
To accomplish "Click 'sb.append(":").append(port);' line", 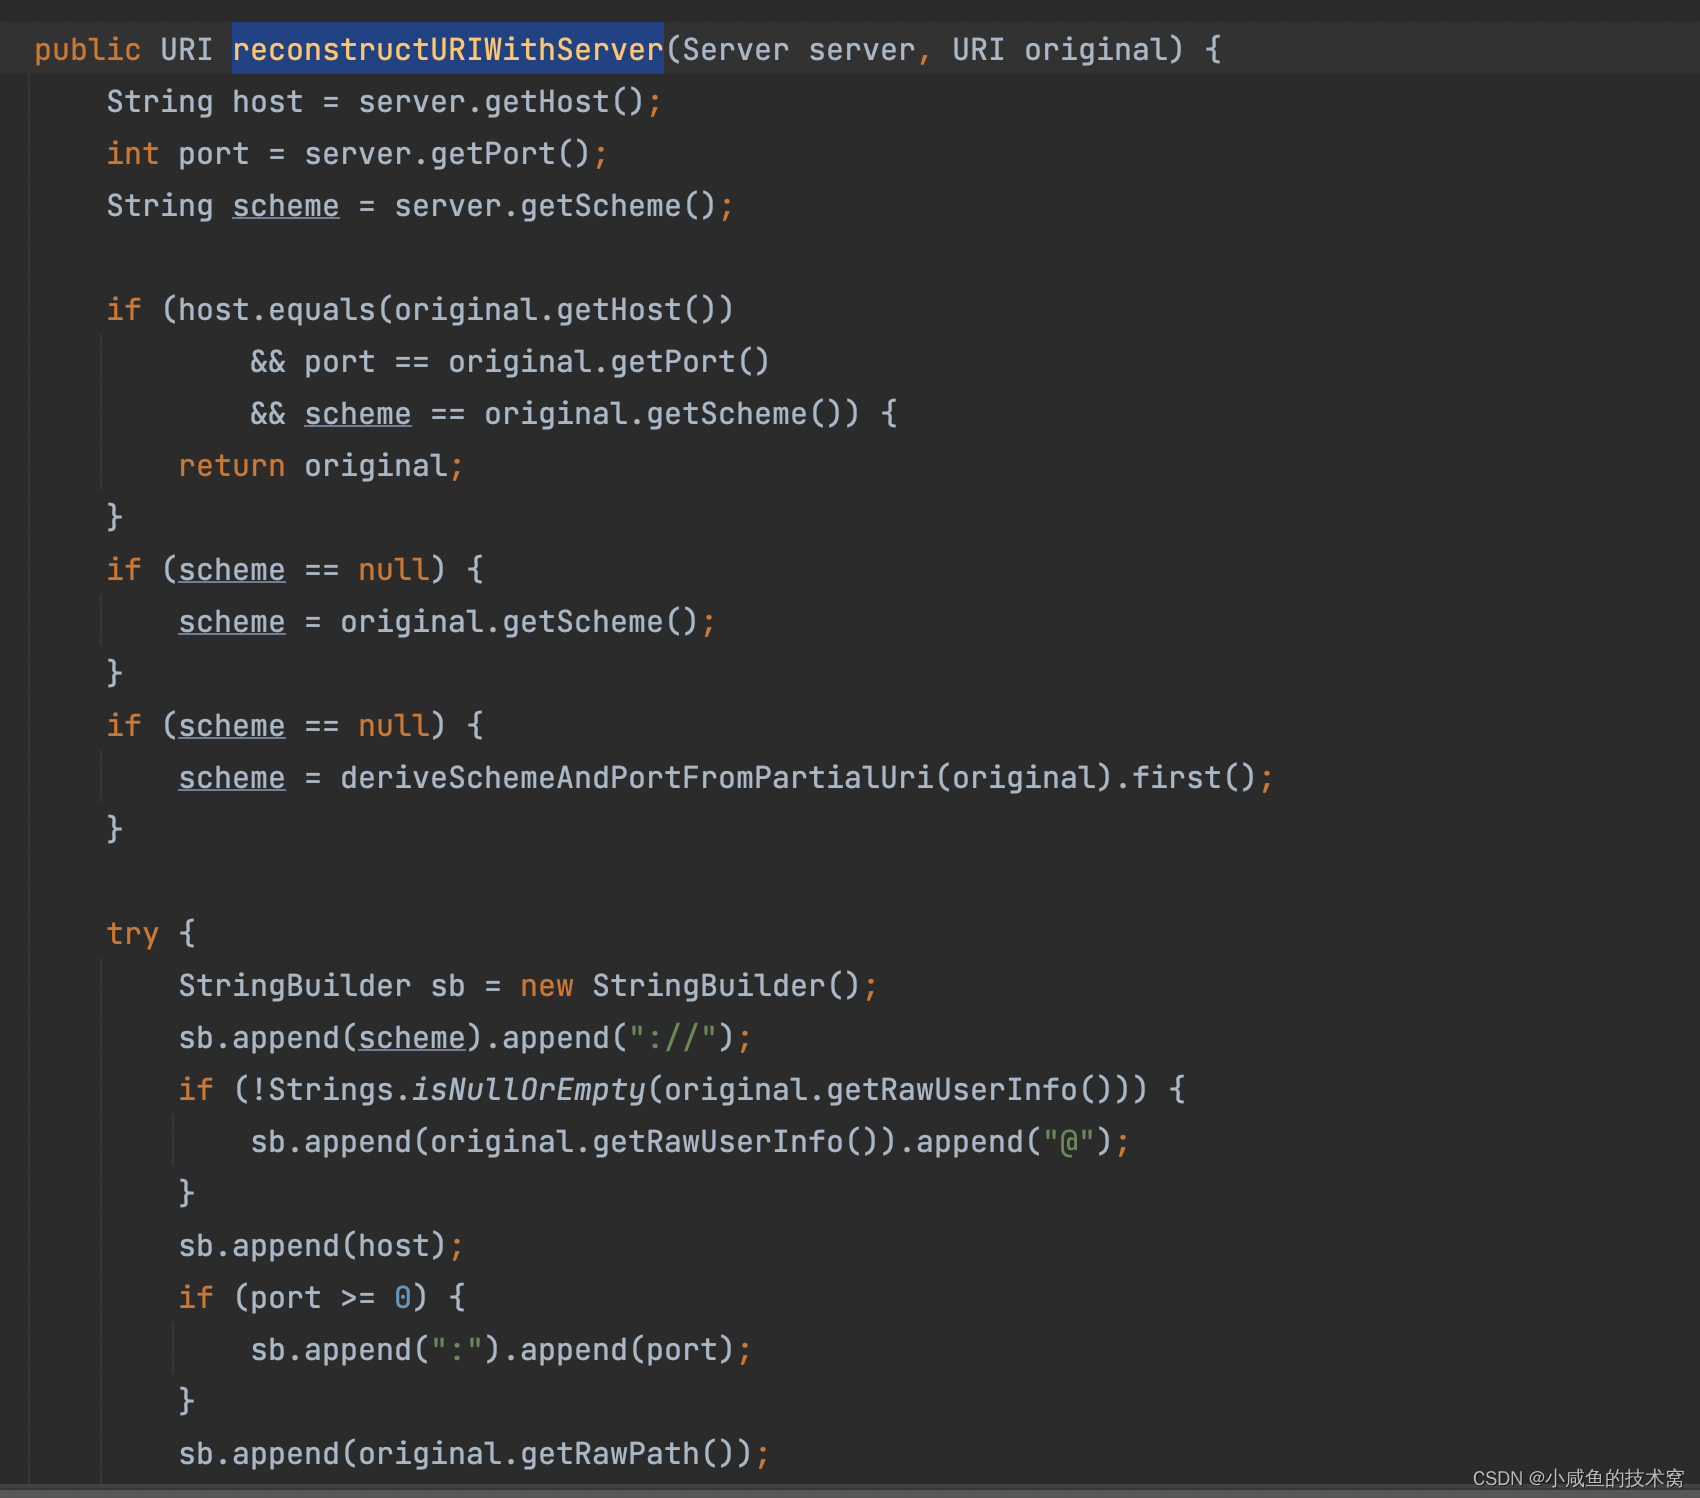I will [x=501, y=1349].
